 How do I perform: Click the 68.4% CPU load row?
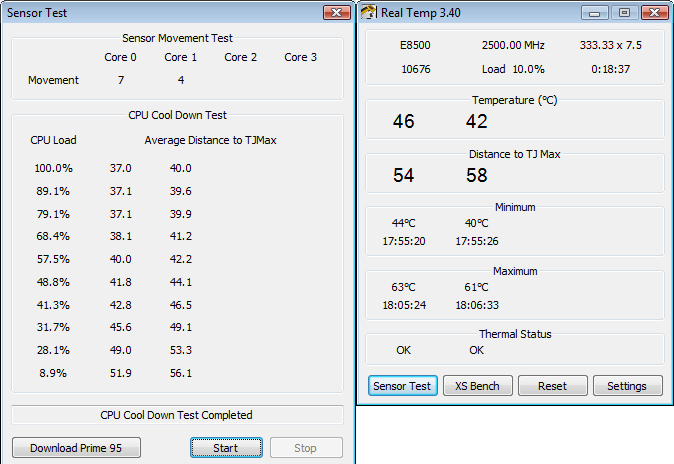[114, 236]
